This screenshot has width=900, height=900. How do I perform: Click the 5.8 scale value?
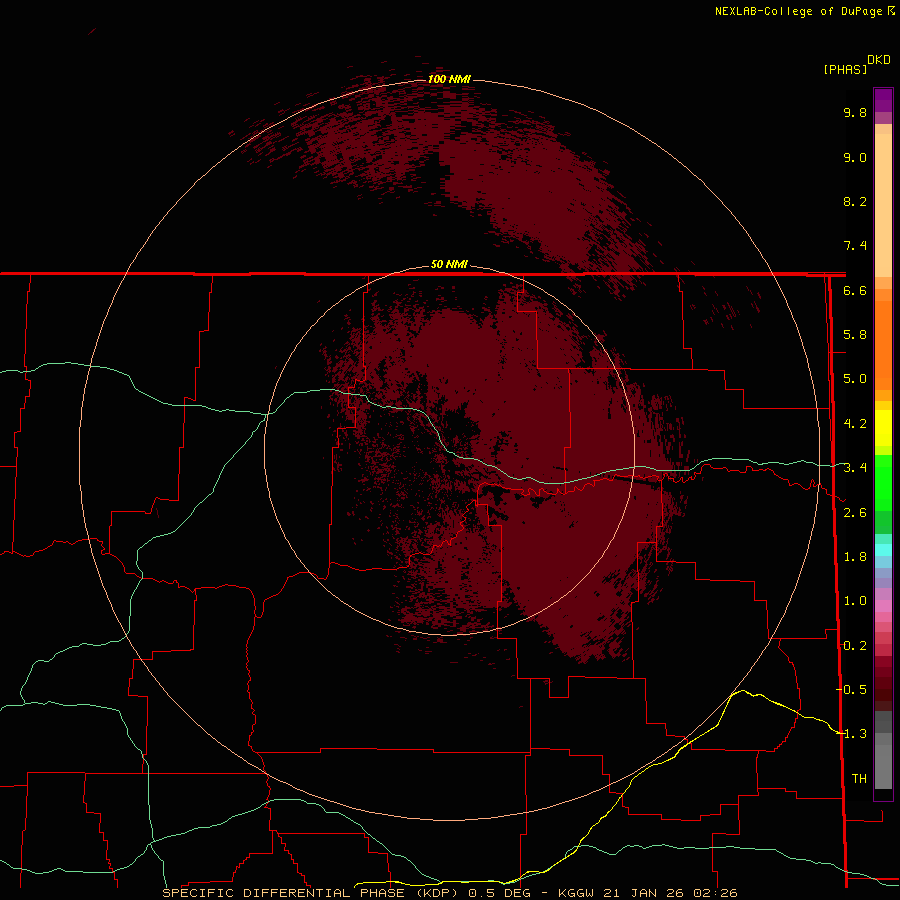855,335
